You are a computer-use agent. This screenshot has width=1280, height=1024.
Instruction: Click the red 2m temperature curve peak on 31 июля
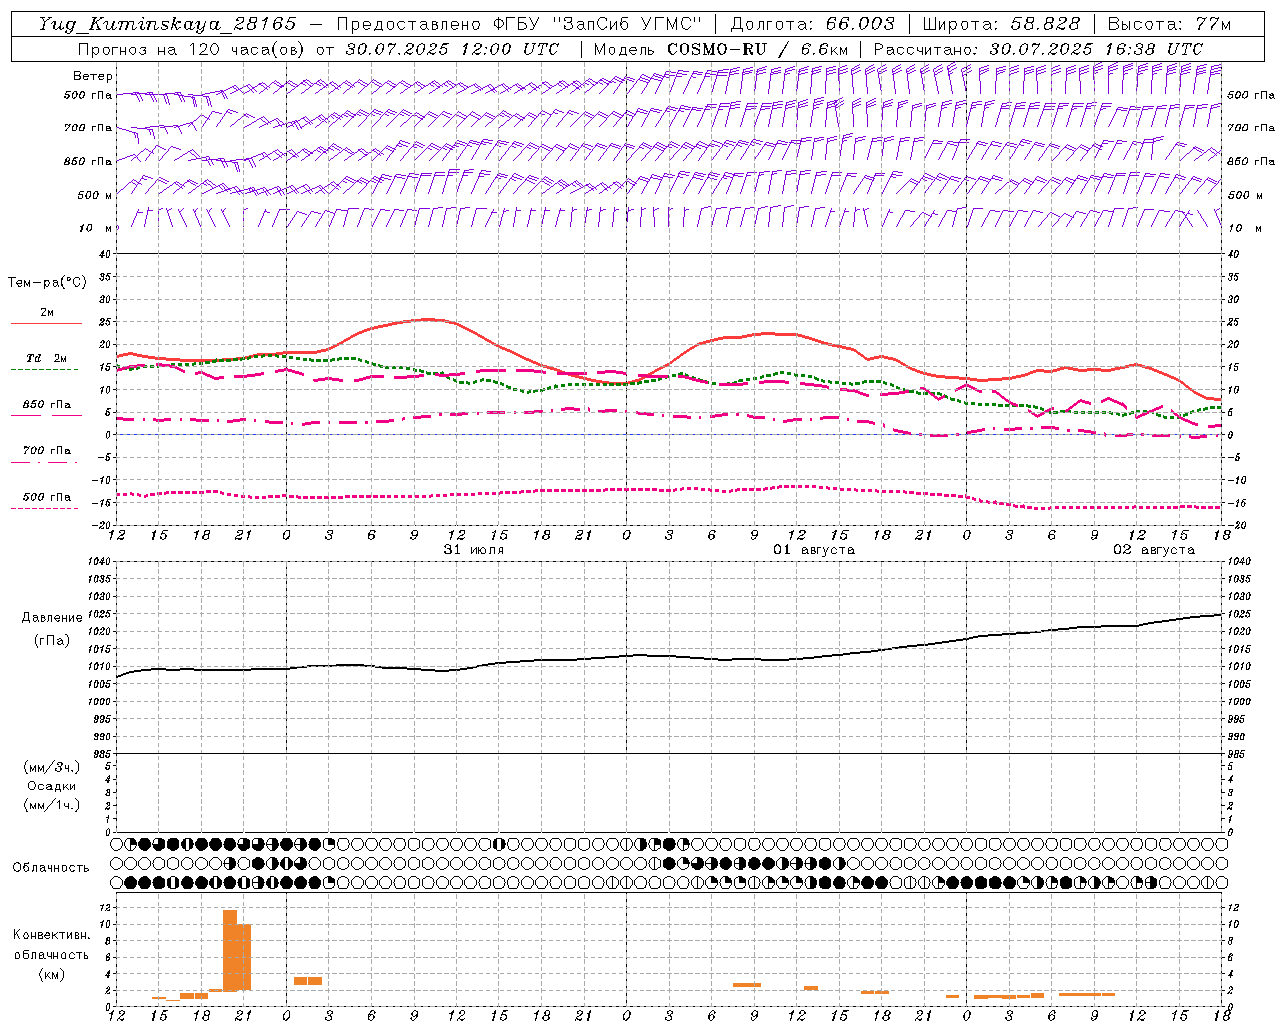[x=429, y=319]
